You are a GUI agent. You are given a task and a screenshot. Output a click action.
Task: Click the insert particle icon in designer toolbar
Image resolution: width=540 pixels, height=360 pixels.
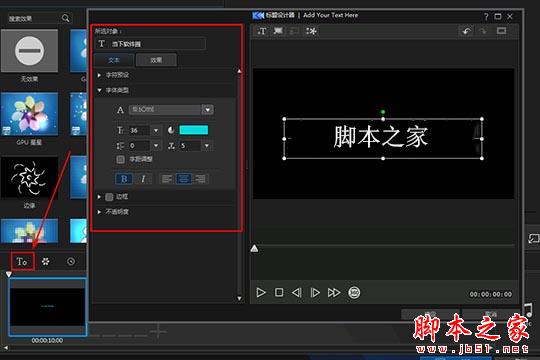coord(311,31)
